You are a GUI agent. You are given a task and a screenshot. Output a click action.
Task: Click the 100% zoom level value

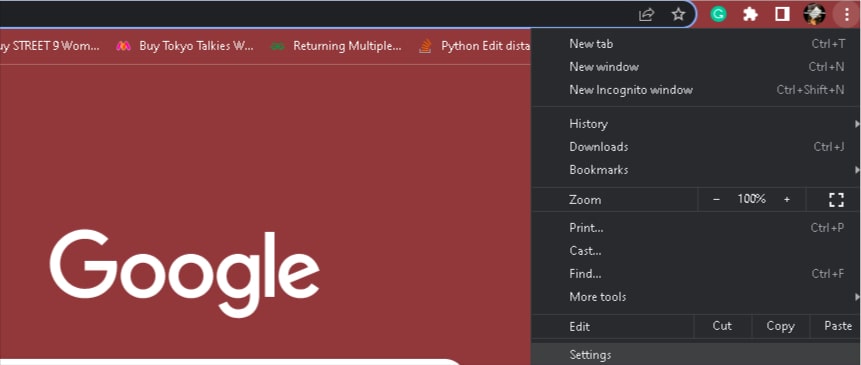pyautogui.click(x=751, y=199)
